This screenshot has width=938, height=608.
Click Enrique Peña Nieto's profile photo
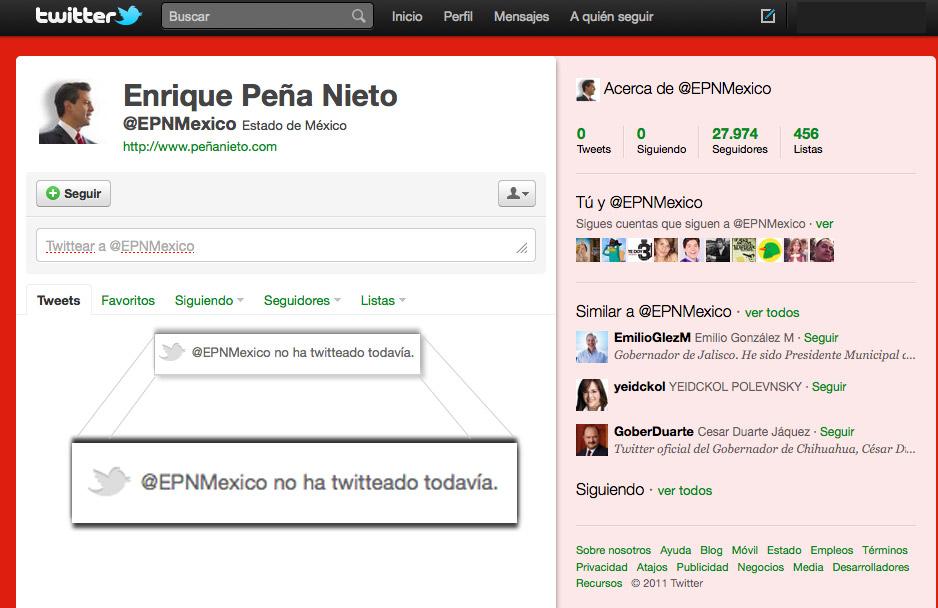(x=70, y=113)
